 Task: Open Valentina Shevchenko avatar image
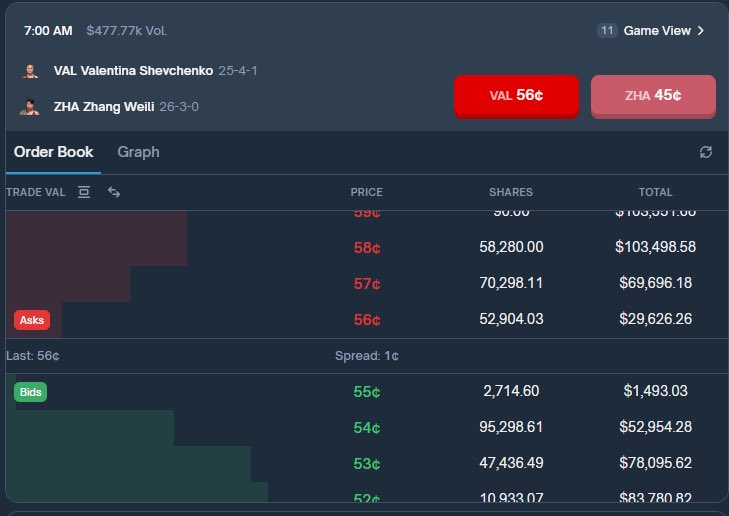tap(30, 71)
